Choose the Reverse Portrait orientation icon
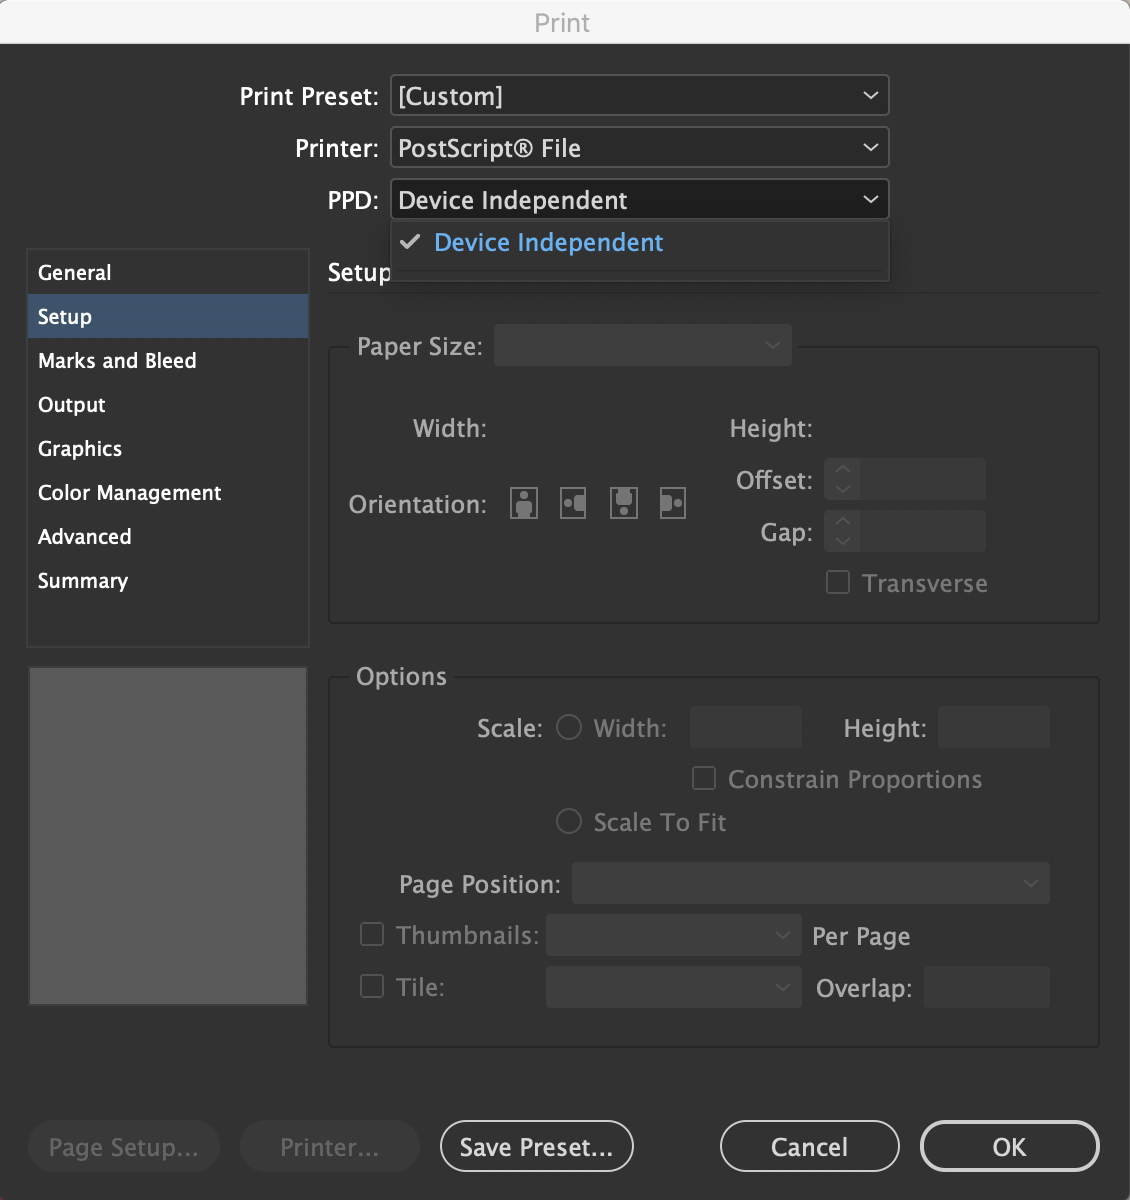1130x1200 pixels. [x=623, y=503]
